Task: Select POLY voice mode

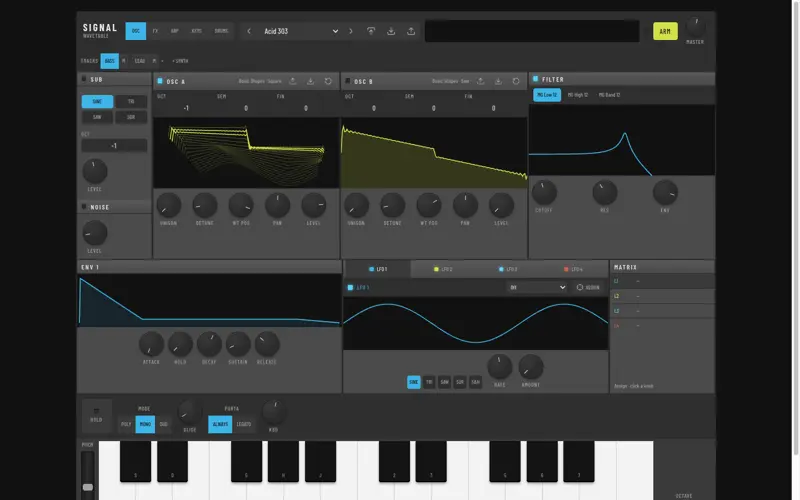Action: click(x=126, y=424)
